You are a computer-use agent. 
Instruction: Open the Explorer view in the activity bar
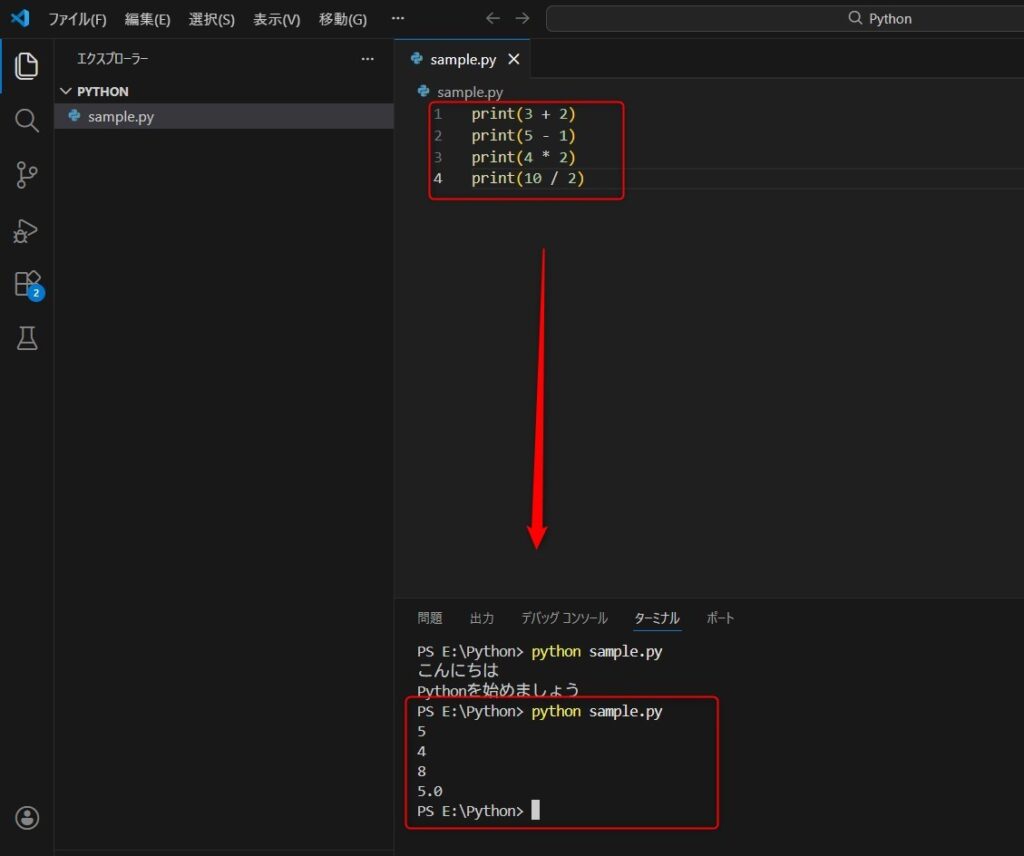click(26, 66)
